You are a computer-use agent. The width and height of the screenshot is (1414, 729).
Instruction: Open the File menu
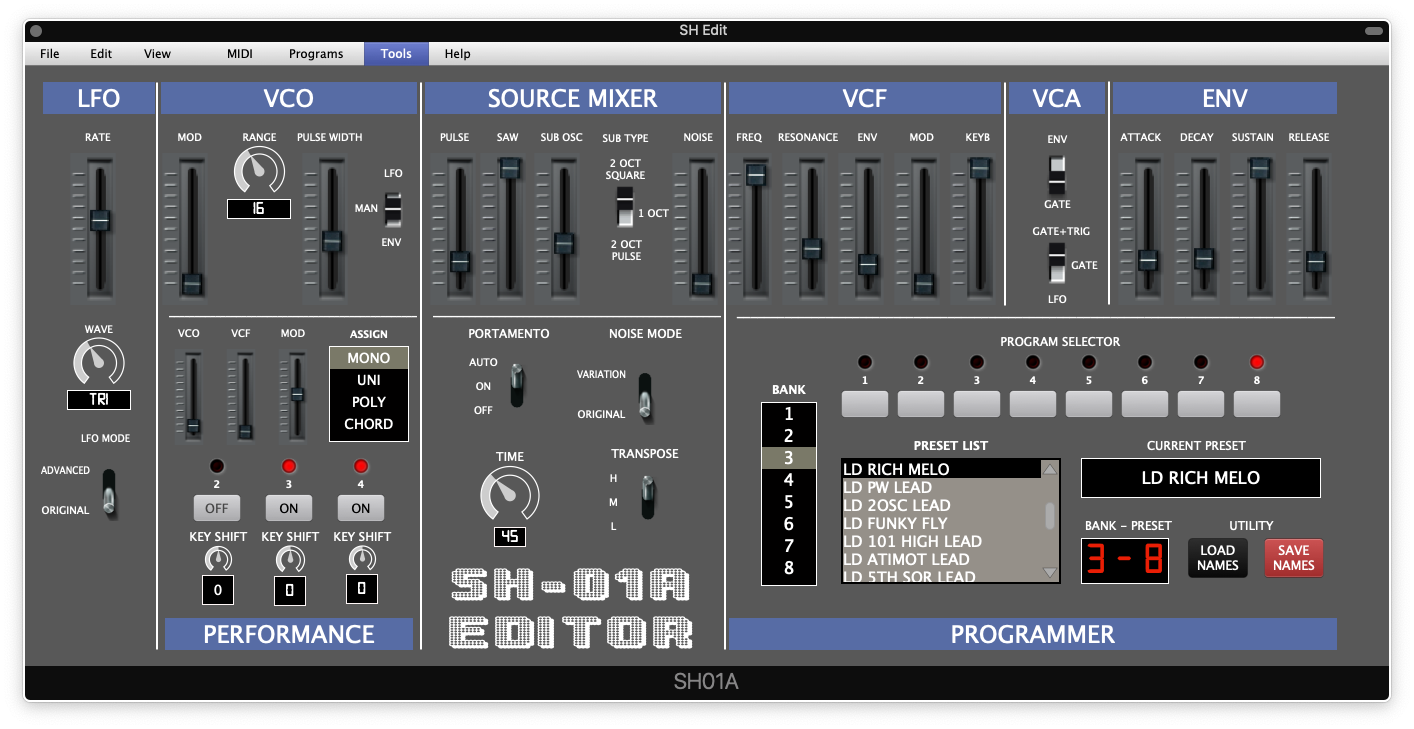coord(50,54)
